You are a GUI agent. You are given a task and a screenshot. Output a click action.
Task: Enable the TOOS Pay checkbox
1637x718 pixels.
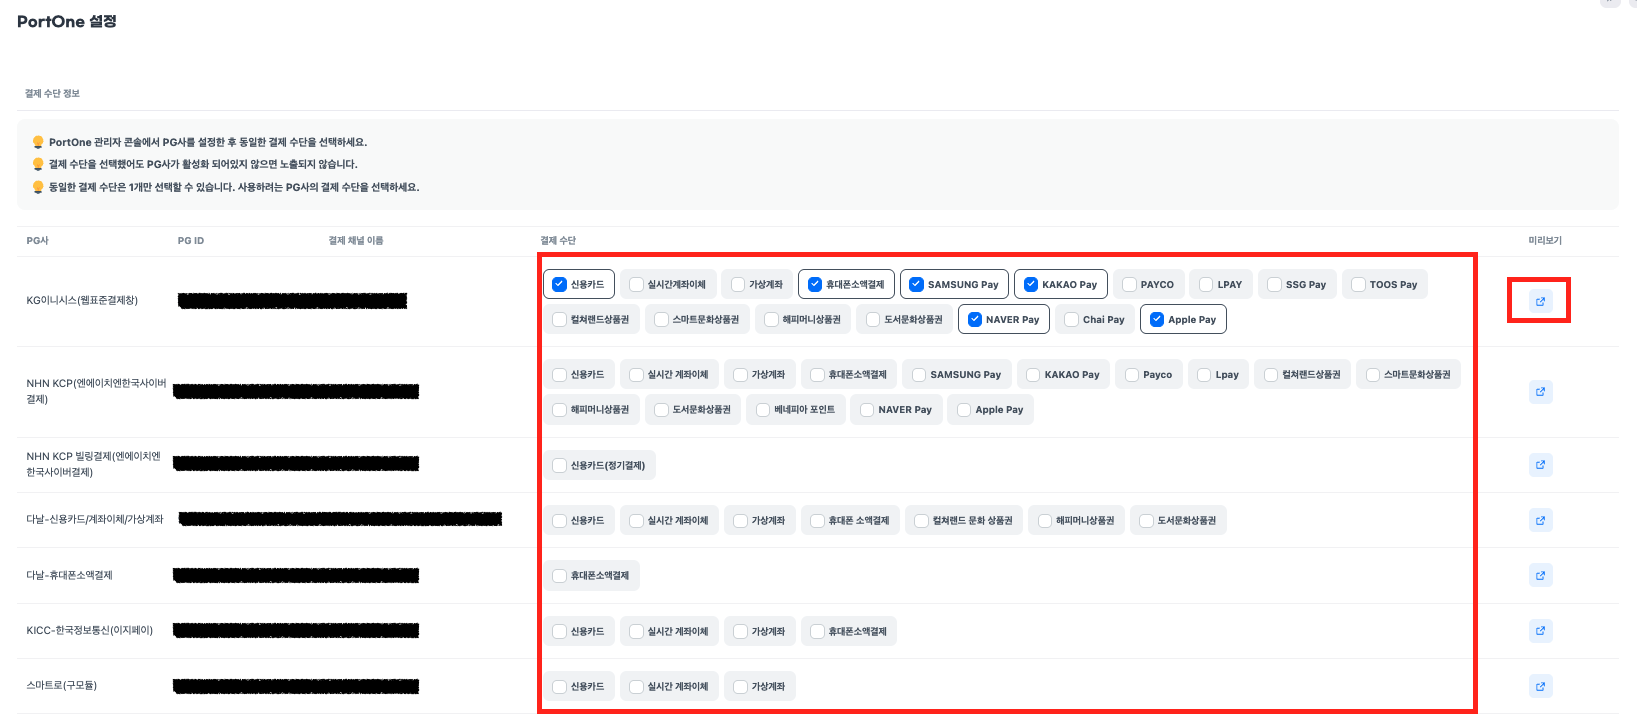[1359, 285]
